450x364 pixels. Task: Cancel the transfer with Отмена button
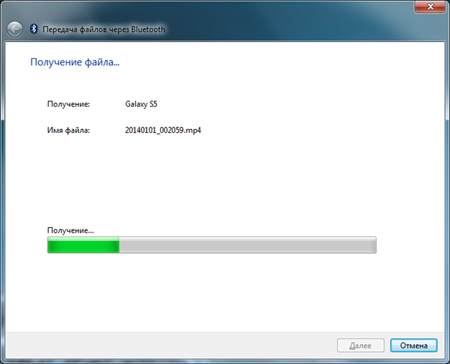[x=414, y=346]
